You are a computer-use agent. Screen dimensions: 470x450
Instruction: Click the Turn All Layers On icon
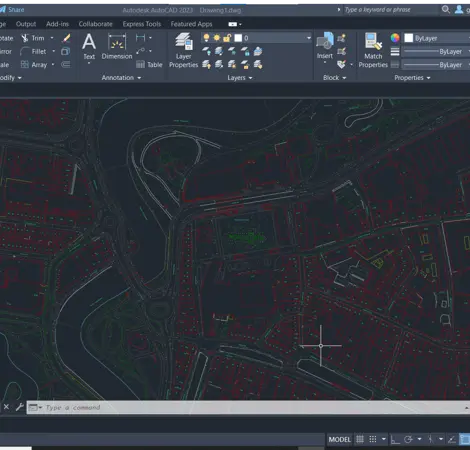206,64
